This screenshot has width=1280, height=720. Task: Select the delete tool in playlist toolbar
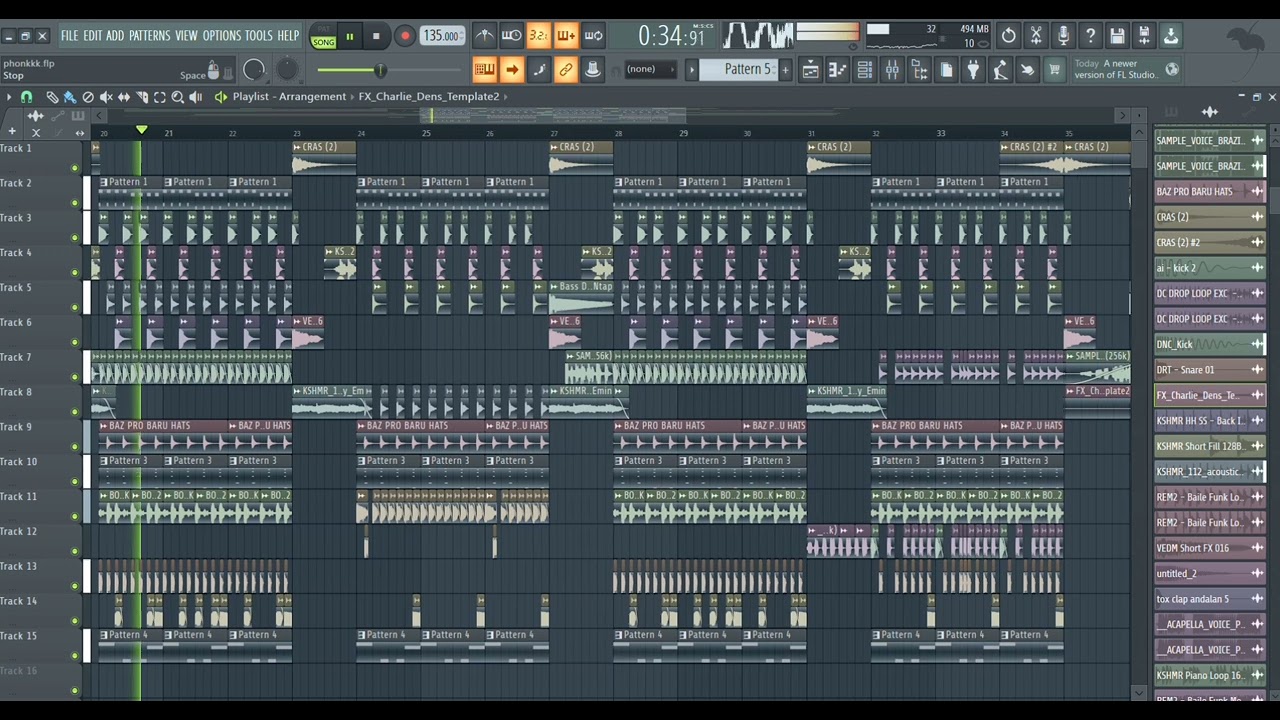(x=88, y=97)
